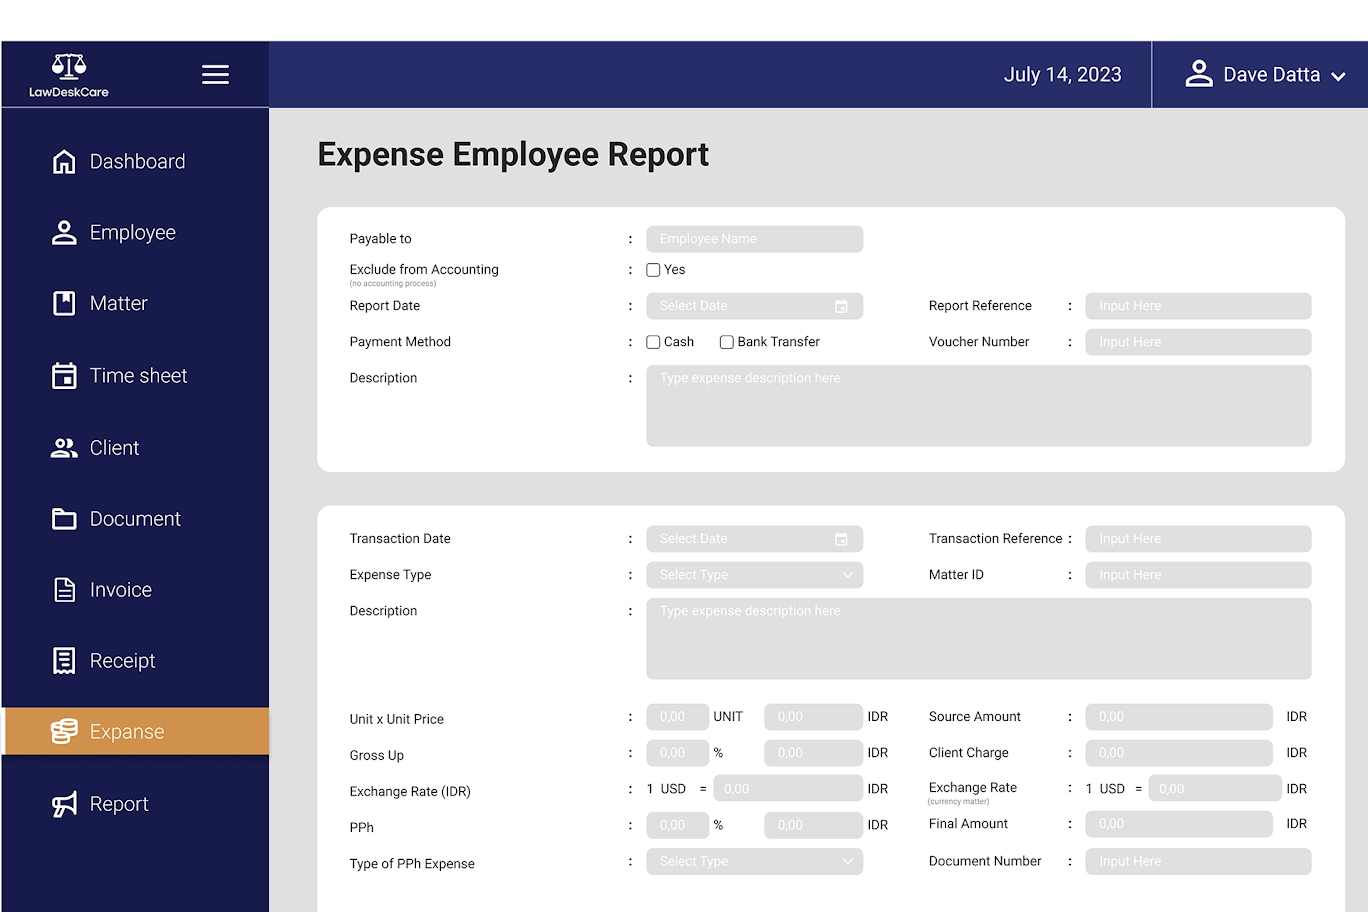The width and height of the screenshot is (1368, 912).
Task: Click the user profile avatar icon
Action: pyautogui.click(x=1198, y=74)
